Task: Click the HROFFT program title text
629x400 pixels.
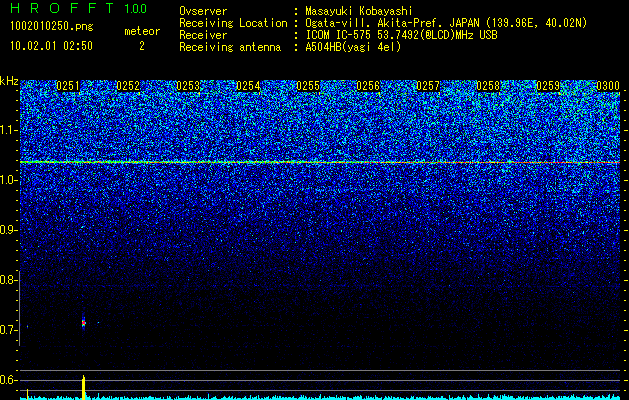Action: [x=62, y=8]
